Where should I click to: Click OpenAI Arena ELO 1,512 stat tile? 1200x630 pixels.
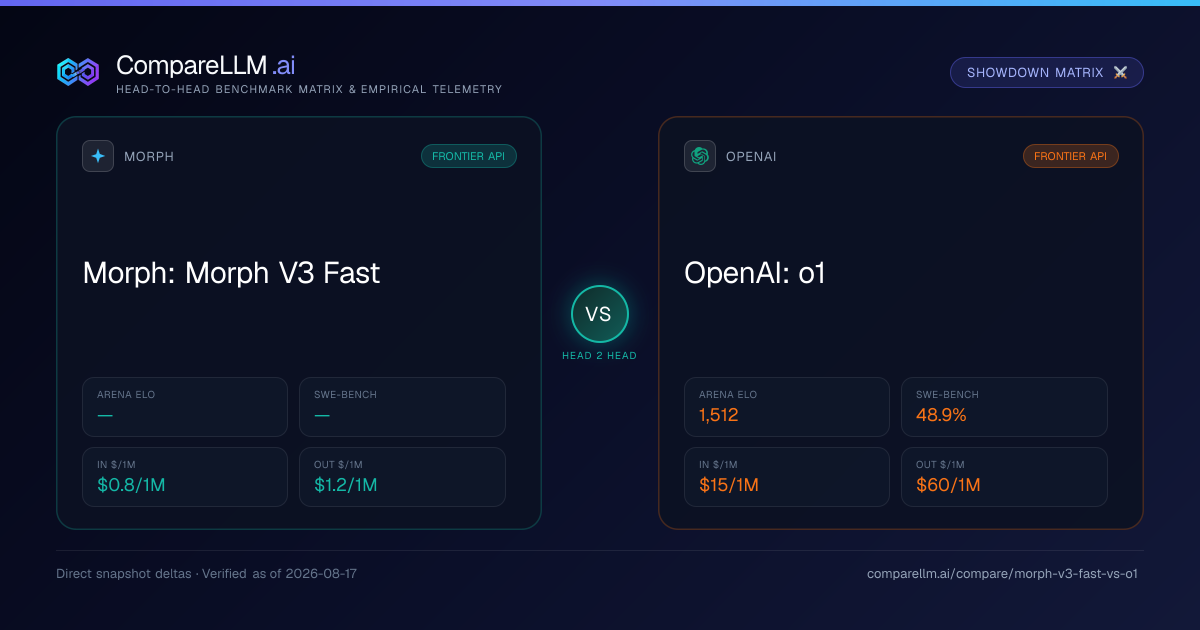787,407
